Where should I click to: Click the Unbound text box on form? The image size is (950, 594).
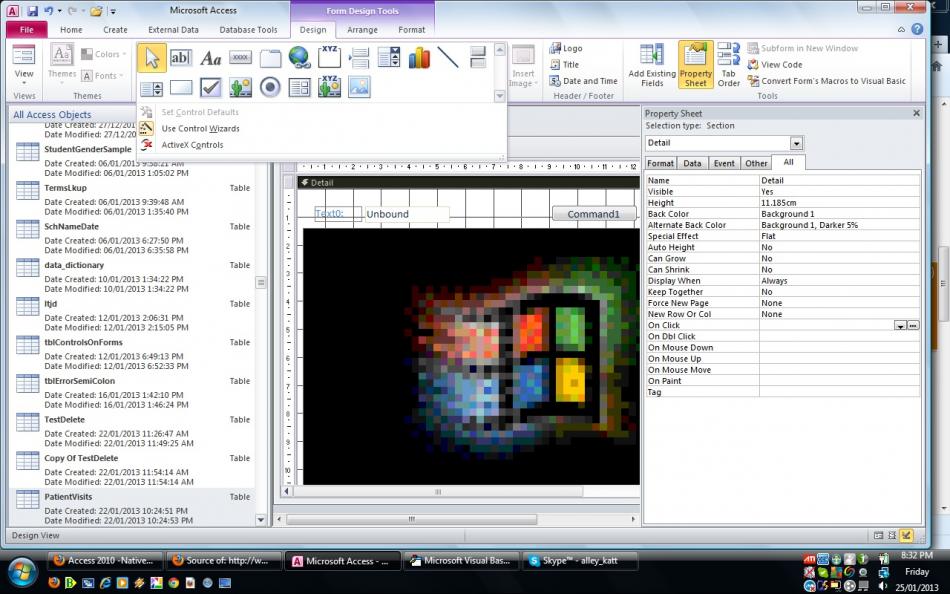click(407, 214)
